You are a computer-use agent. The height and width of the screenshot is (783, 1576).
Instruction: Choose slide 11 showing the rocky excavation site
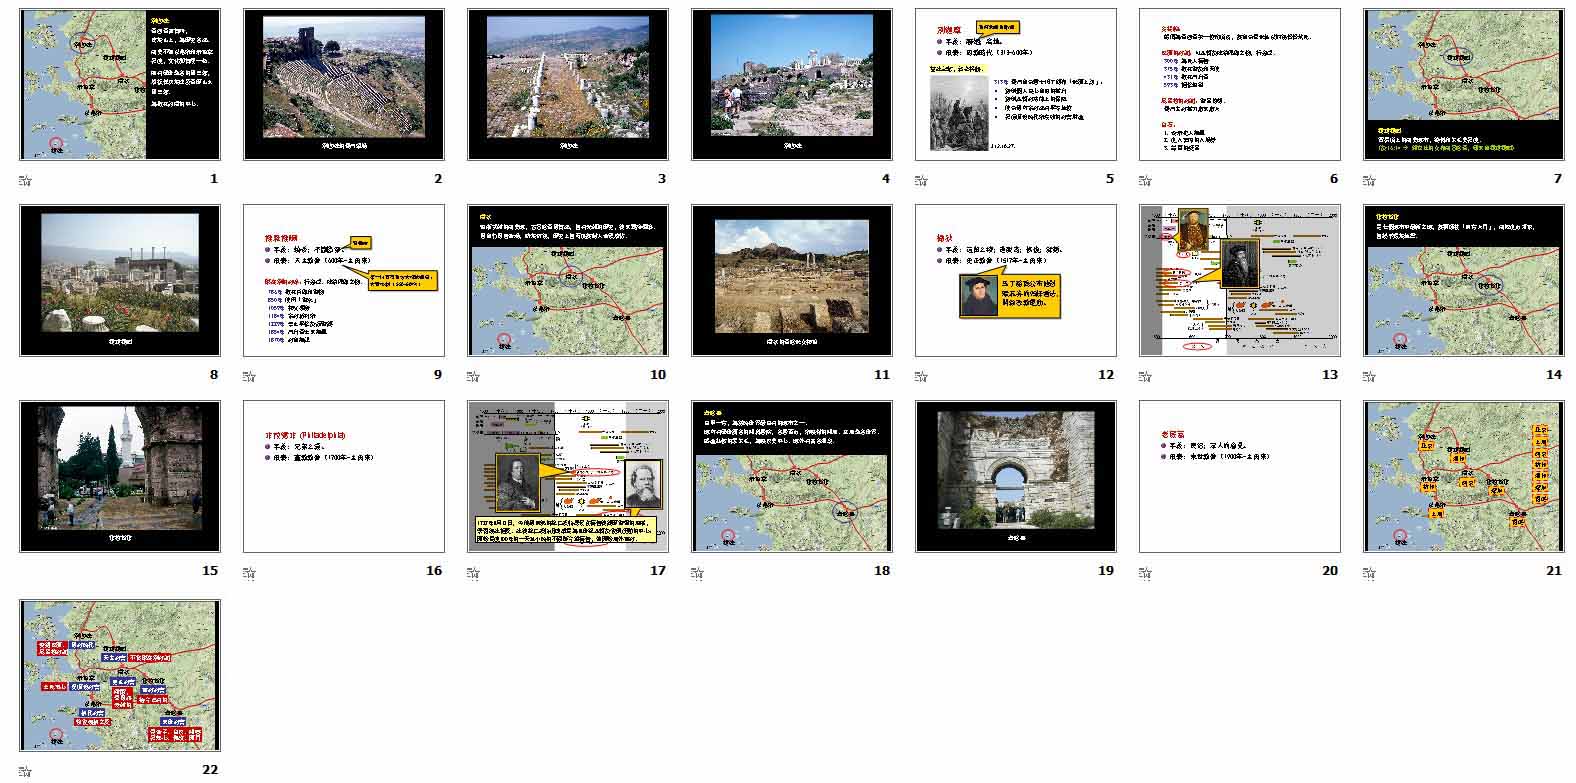[791, 280]
